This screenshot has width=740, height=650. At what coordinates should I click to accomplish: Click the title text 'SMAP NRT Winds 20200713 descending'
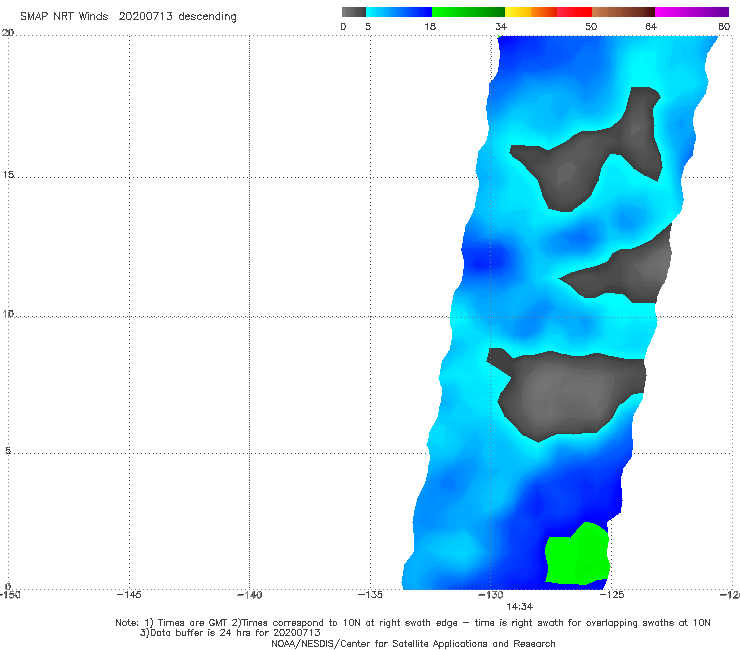pos(128,16)
